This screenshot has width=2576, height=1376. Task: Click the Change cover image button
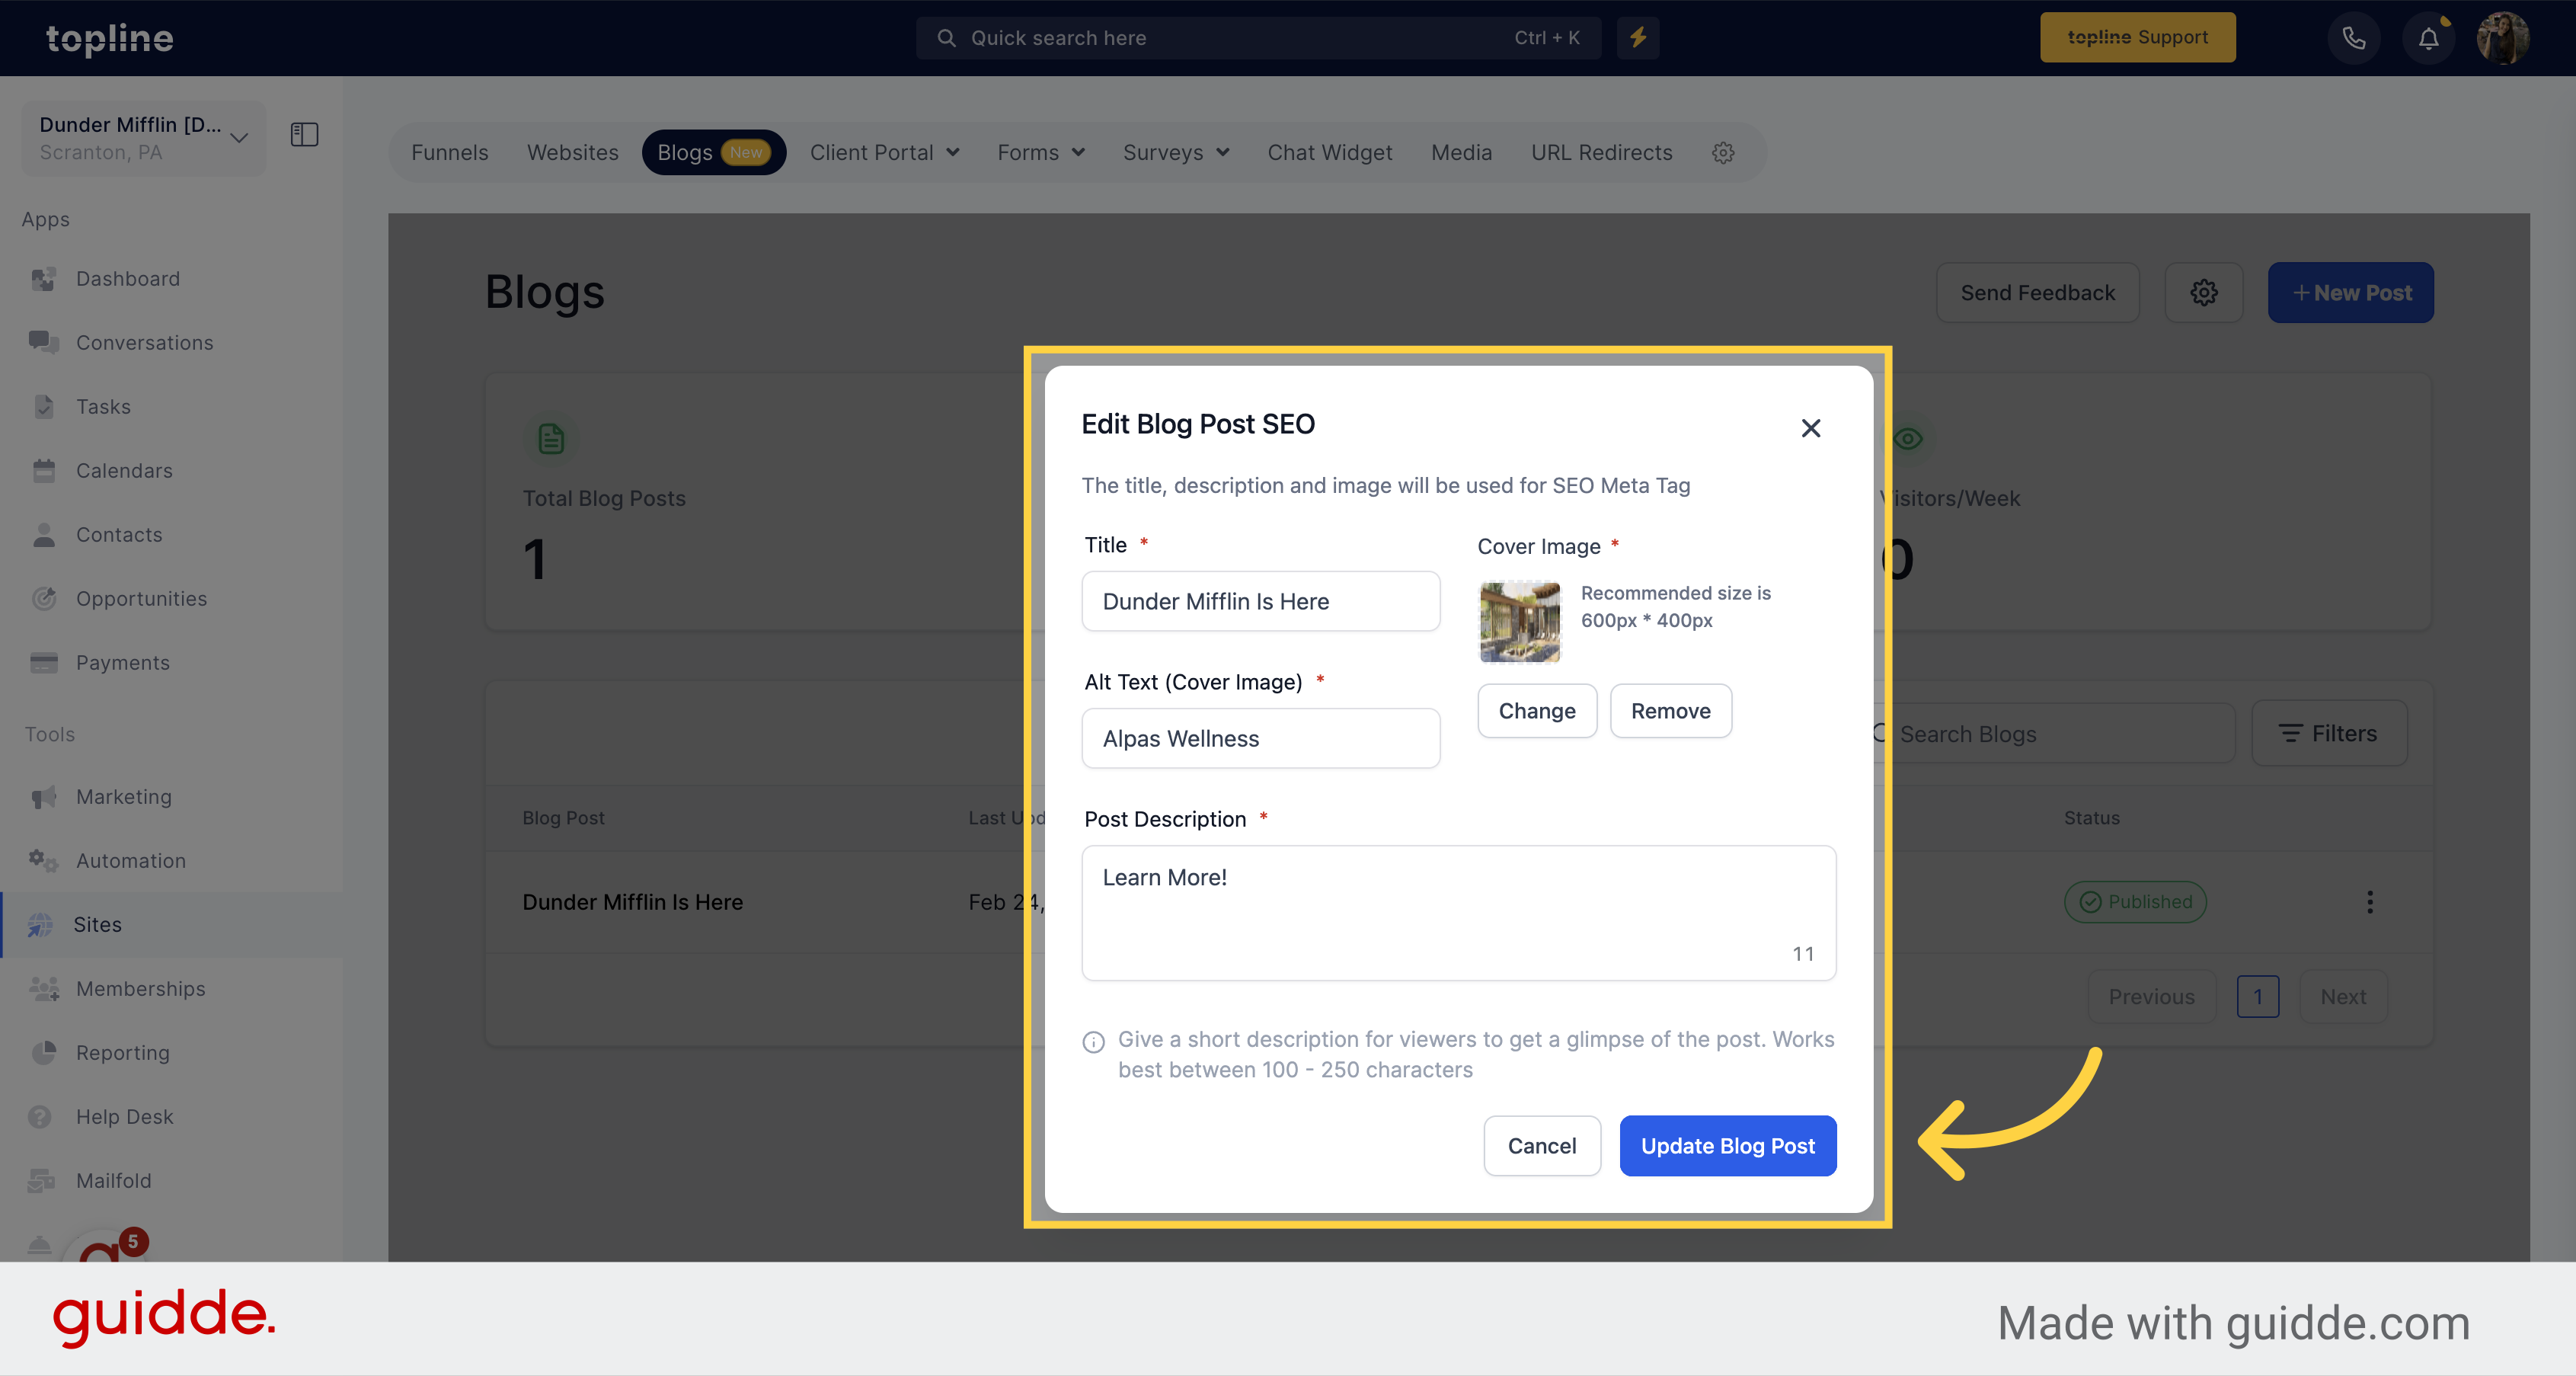point(1536,711)
